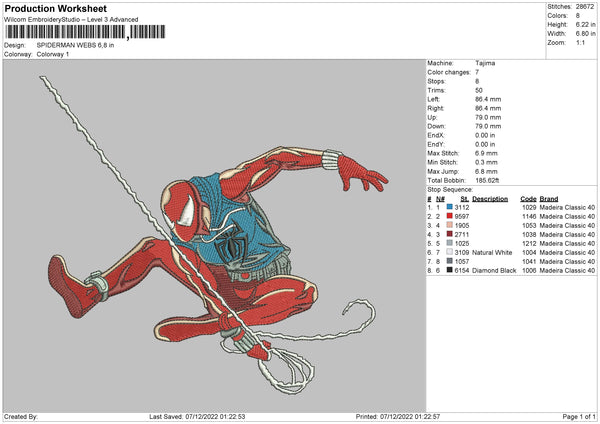Click the blue 3112 thread color swatch

point(450,206)
